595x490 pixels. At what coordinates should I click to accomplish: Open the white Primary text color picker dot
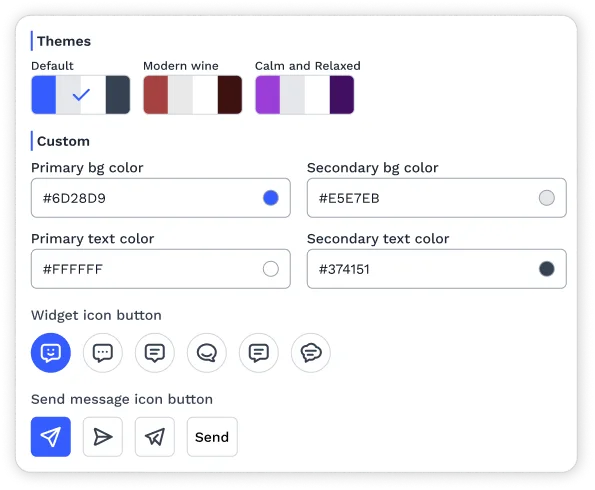coord(271,269)
